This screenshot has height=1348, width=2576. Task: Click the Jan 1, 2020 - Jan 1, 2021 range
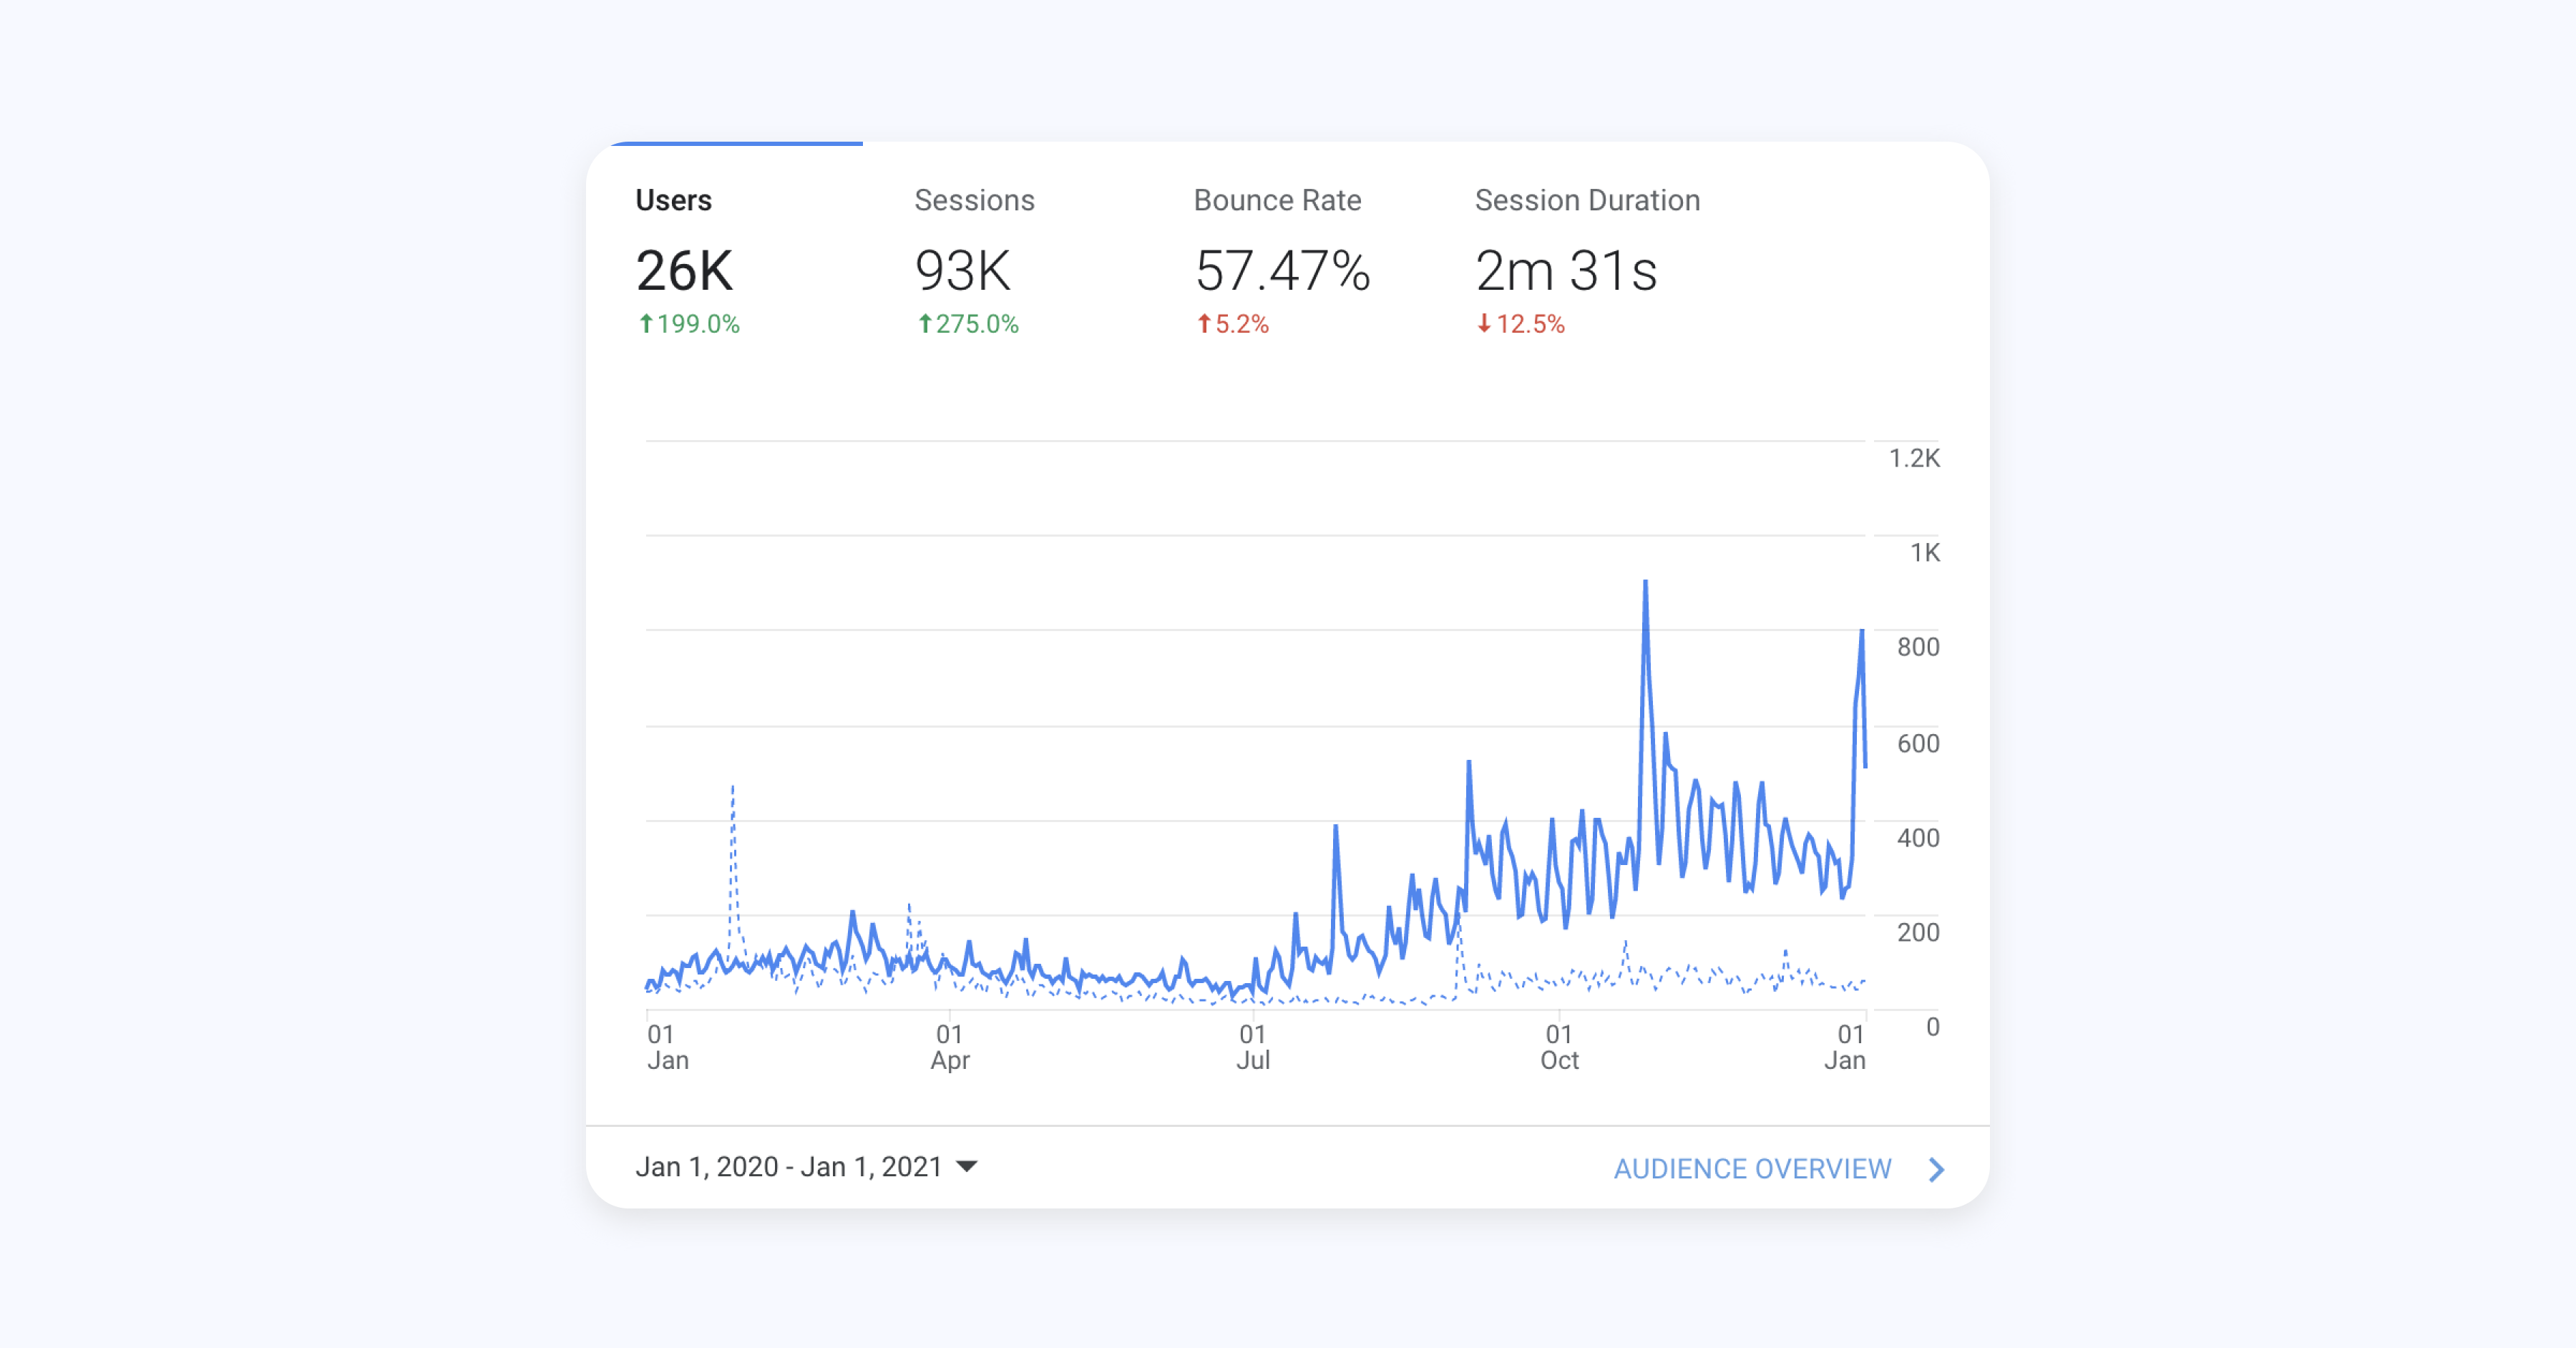[789, 1166]
